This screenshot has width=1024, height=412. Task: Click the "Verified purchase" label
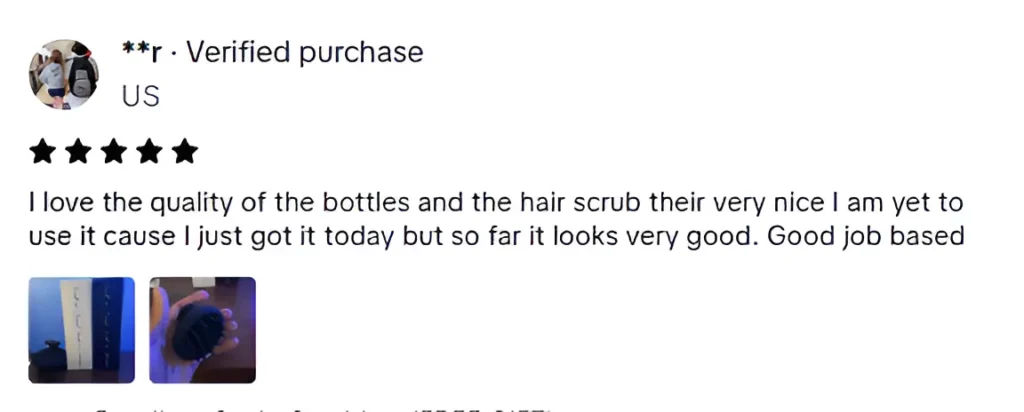click(x=305, y=52)
